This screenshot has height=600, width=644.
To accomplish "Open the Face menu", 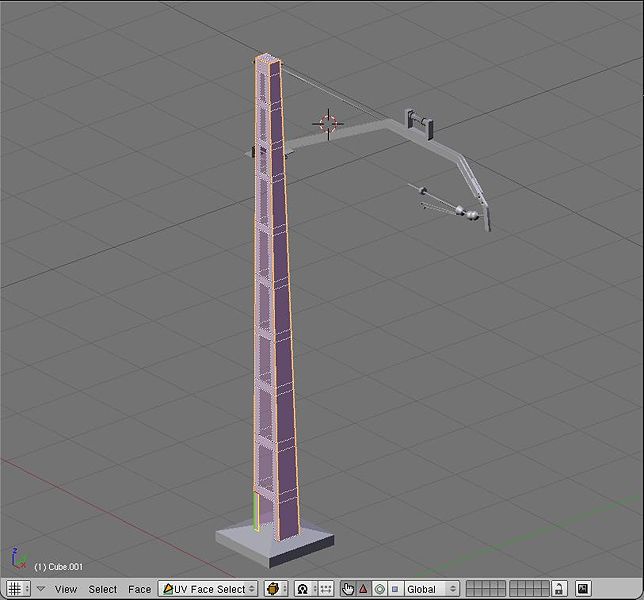I will (139, 589).
